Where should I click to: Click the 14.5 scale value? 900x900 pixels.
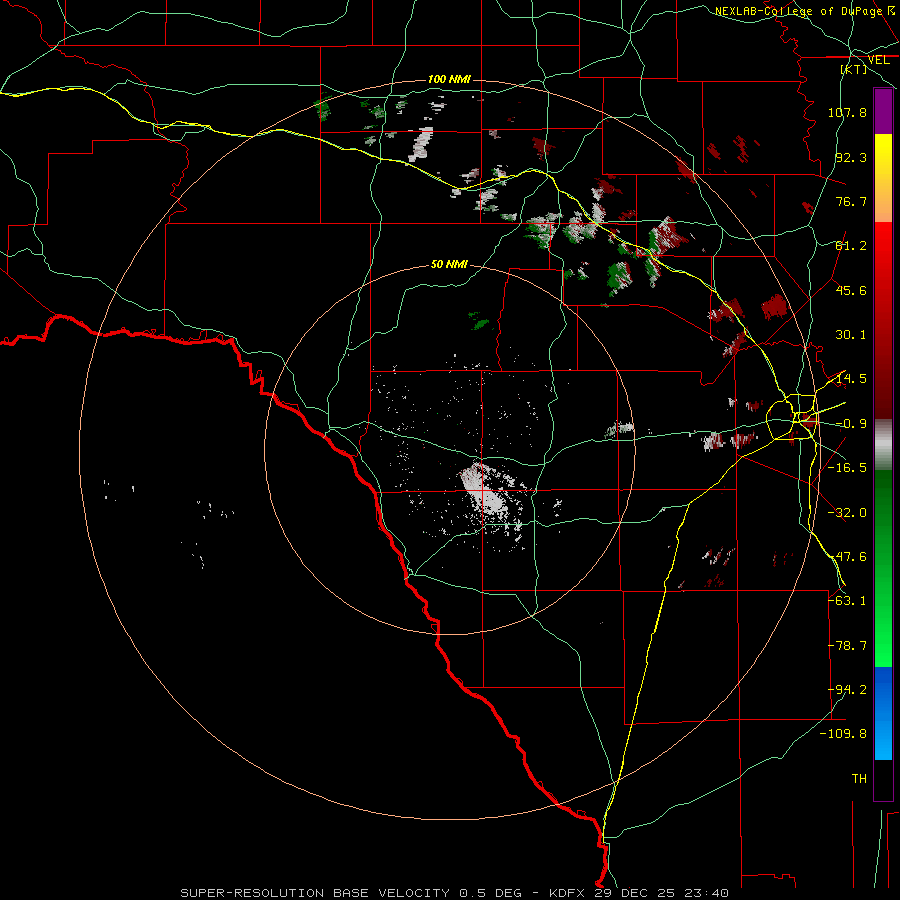pyautogui.click(x=851, y=379)
